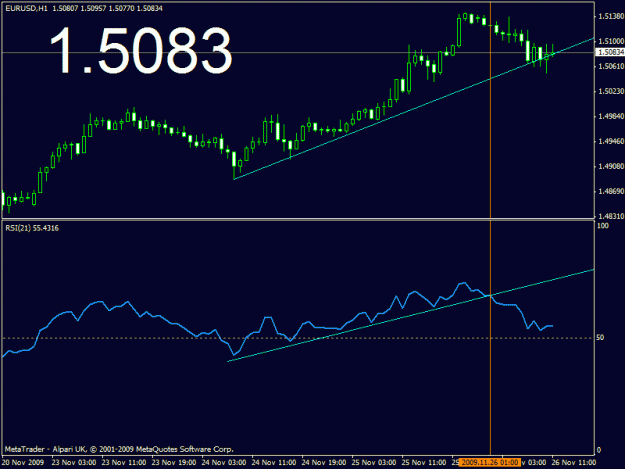
Task: Click the RSI(21) 55.4316 indicator label
Action: (32, 228)
